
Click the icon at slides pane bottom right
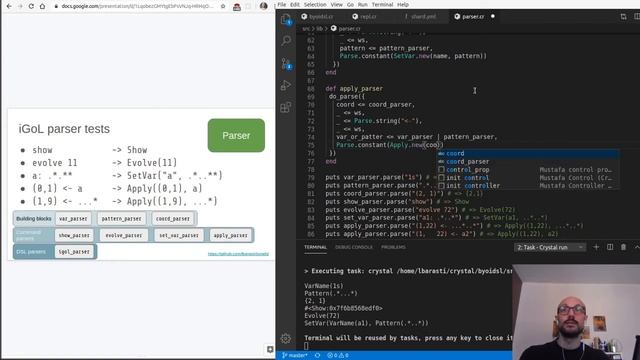[x=270, y=349]
